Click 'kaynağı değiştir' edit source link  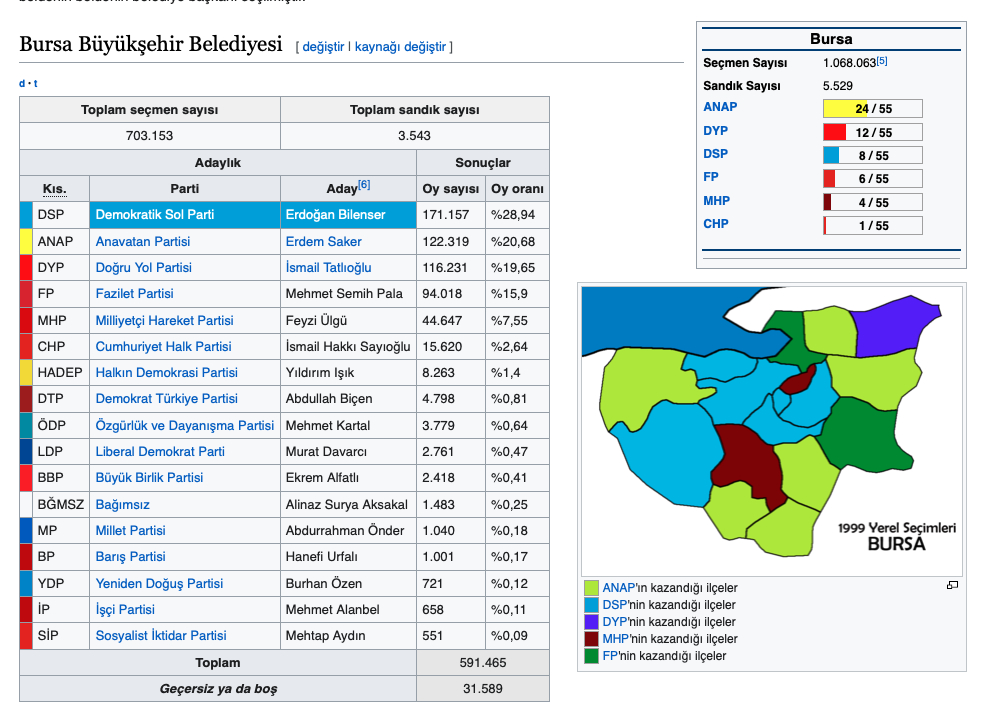point(401,47)
